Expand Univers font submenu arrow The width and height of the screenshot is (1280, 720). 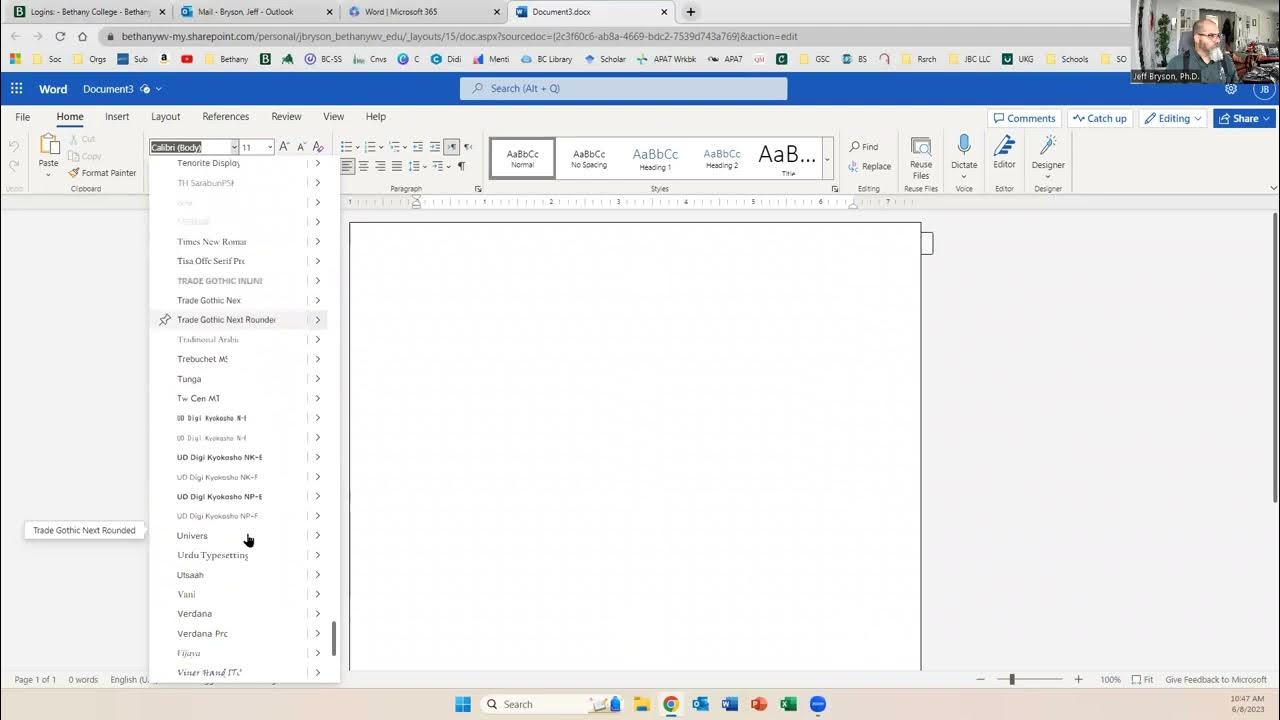(x=318, y=536)
